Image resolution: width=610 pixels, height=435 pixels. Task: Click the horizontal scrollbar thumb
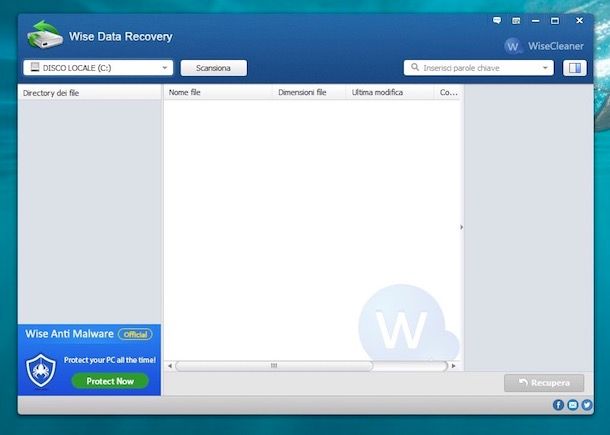tap(274, 366)
